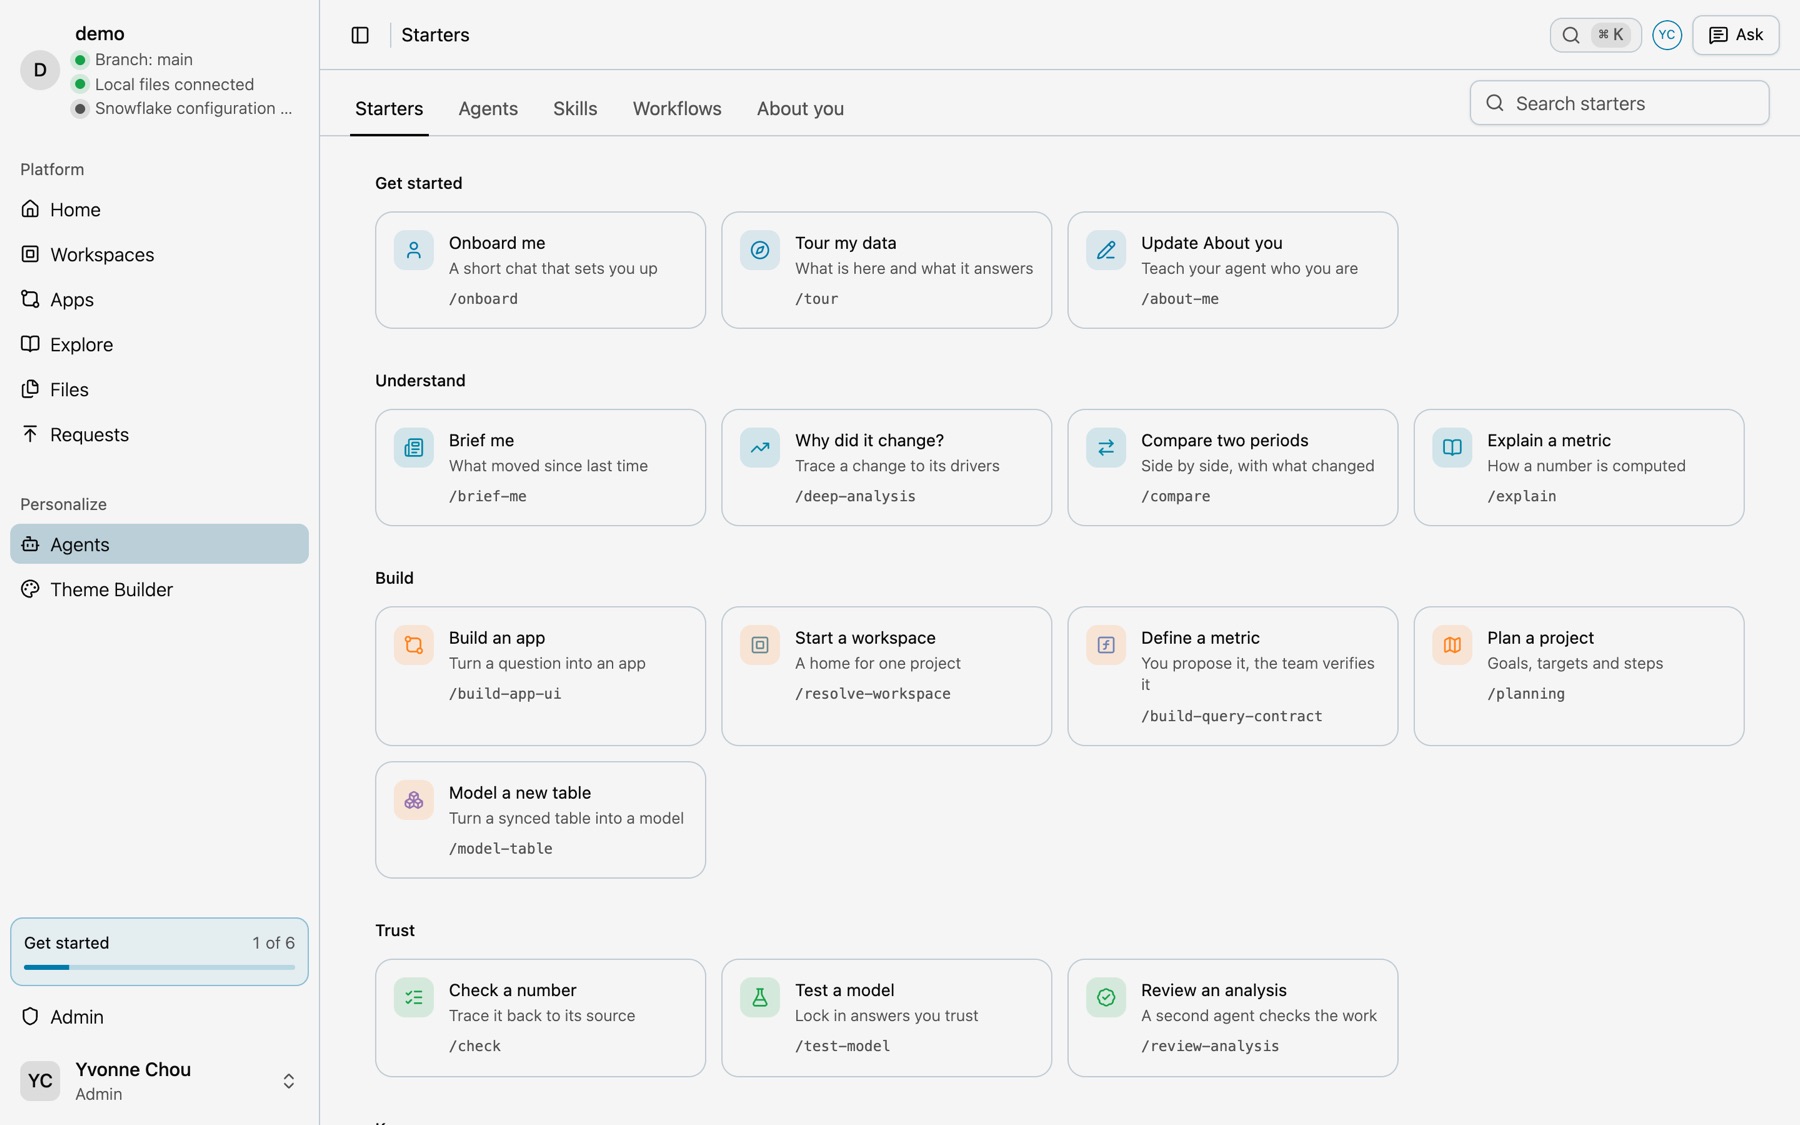Click the Start a workspace icon
Viewport: 1800px width, 1125px height.
click(x=760, y=645)
